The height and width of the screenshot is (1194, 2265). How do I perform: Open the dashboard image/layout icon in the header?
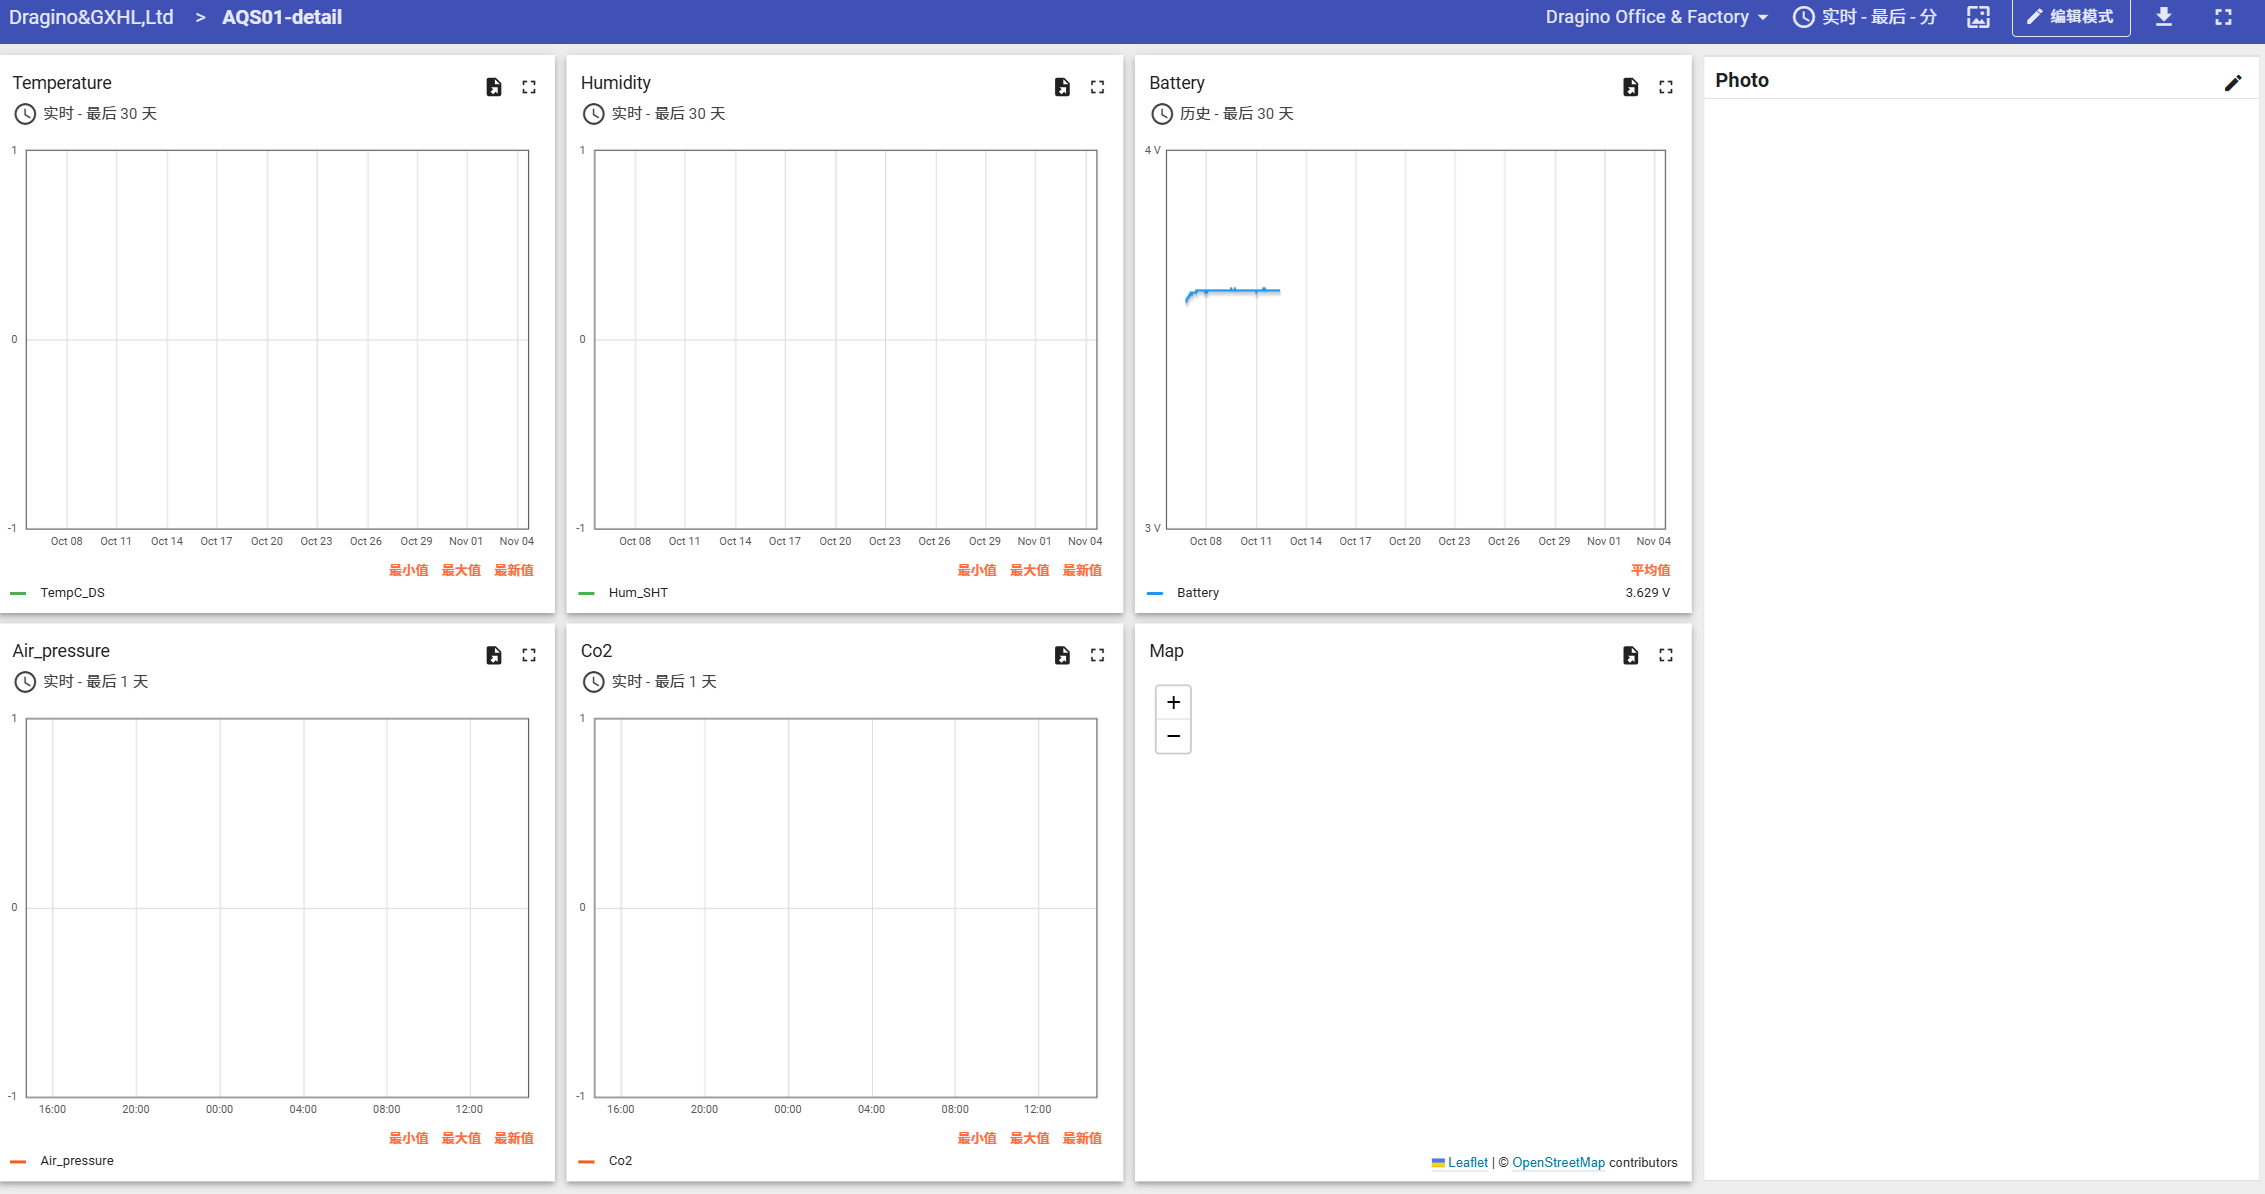[1978, 17]
